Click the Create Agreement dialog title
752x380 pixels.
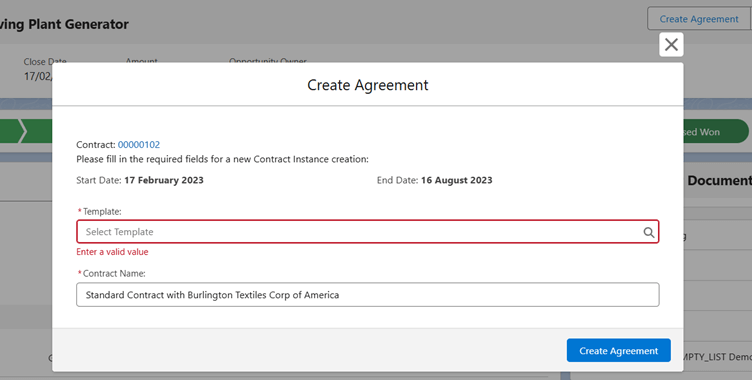(367, 85)
